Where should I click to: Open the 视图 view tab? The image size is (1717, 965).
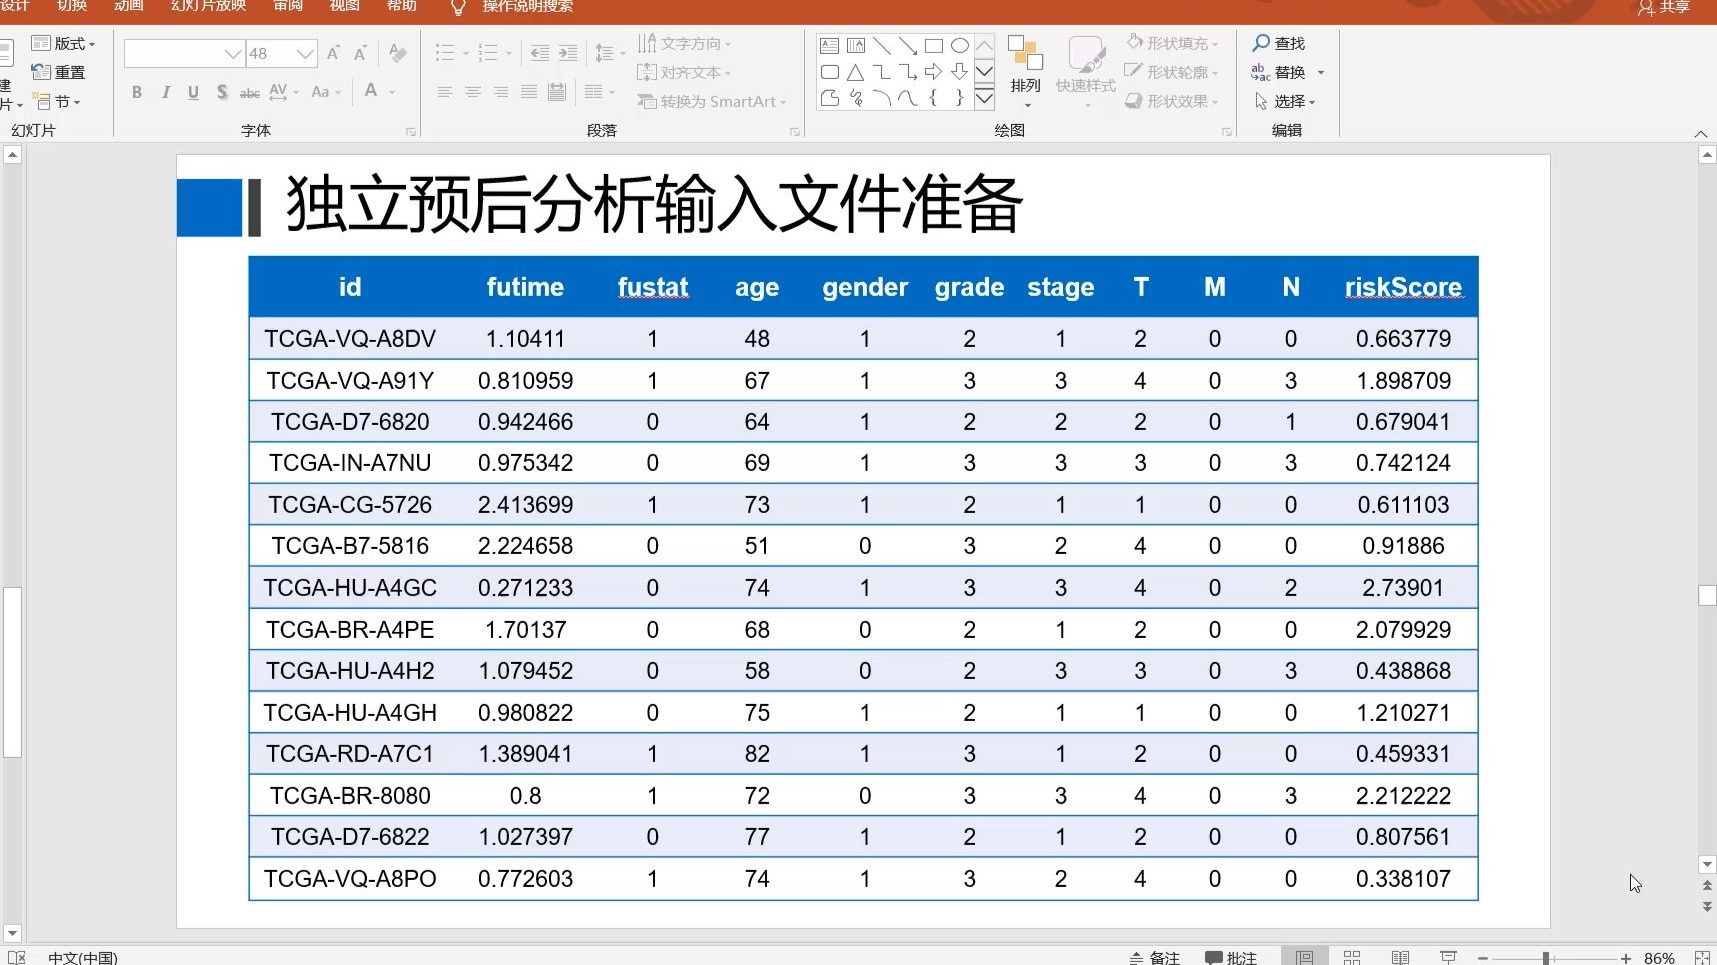tap(345, 6)
